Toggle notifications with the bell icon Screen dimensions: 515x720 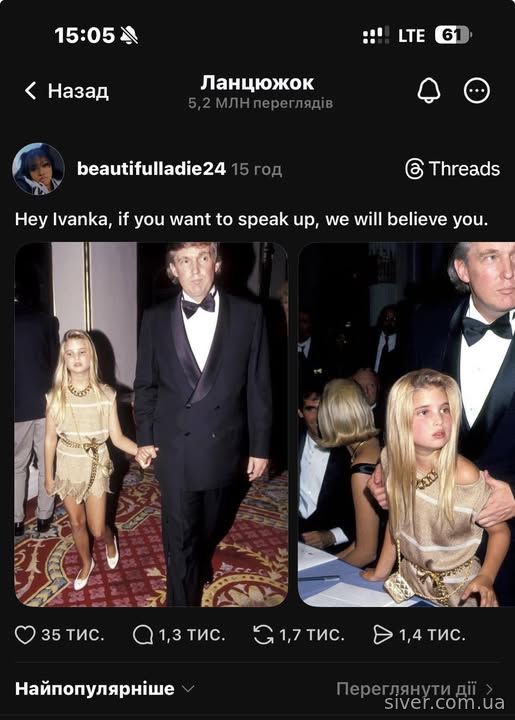click(x=429, y=90)
